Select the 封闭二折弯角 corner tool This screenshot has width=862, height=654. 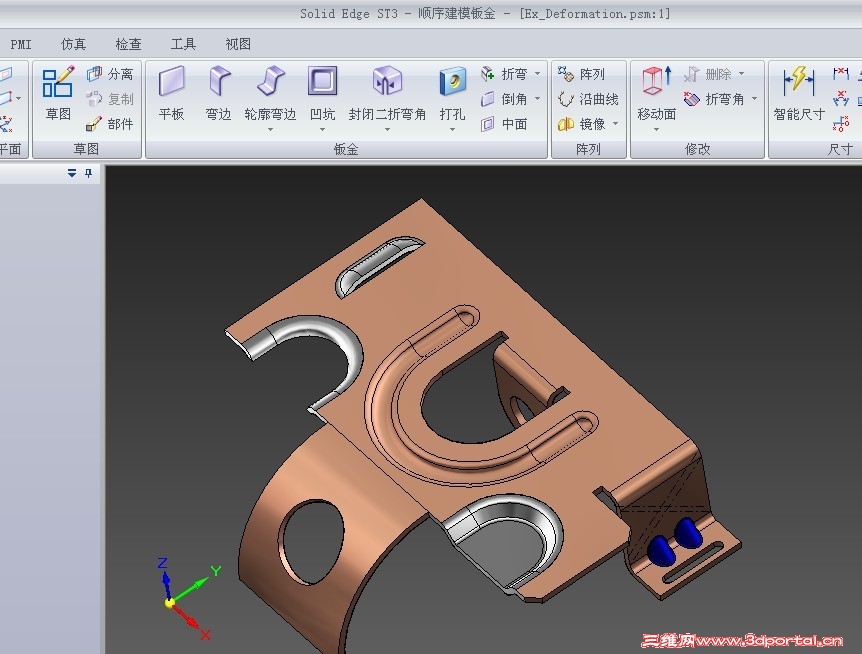point(387,93)
